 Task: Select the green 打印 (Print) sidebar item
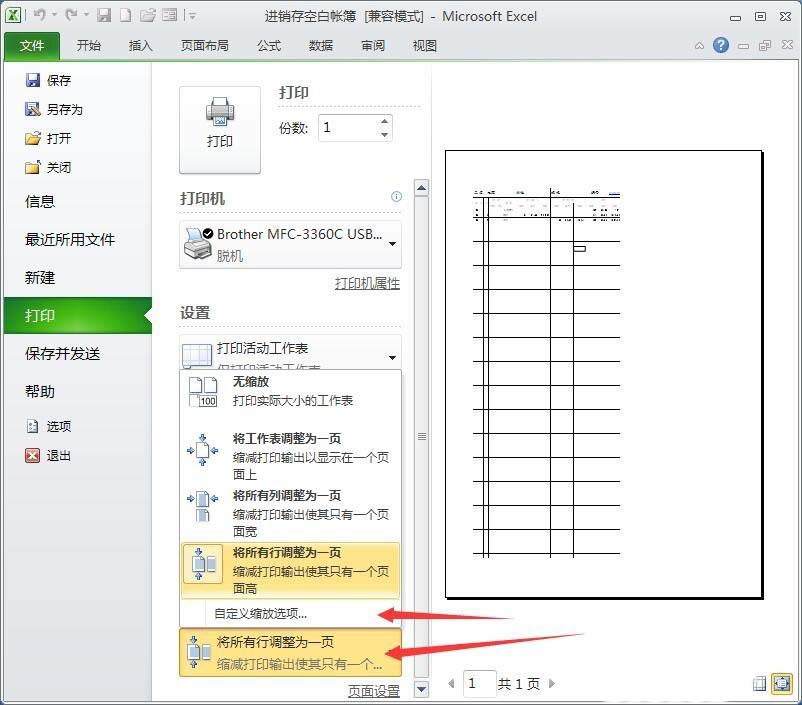78,315
